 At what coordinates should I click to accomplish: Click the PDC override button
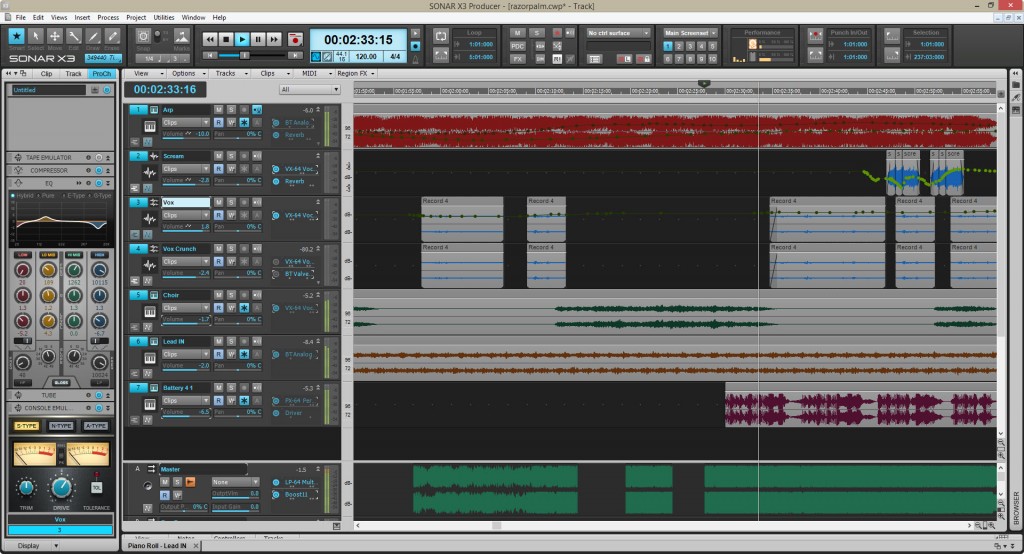[517, 46]
